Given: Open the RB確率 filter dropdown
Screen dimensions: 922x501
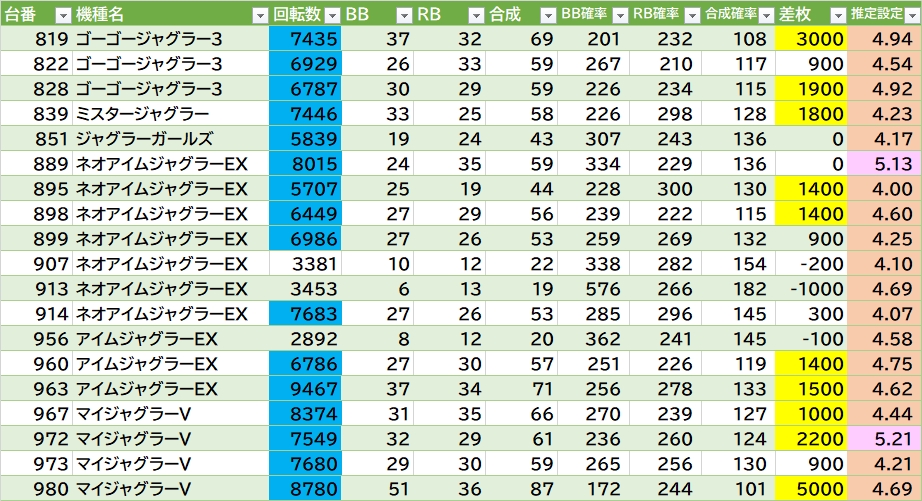Looking at the screenshot, I should 692,15.
